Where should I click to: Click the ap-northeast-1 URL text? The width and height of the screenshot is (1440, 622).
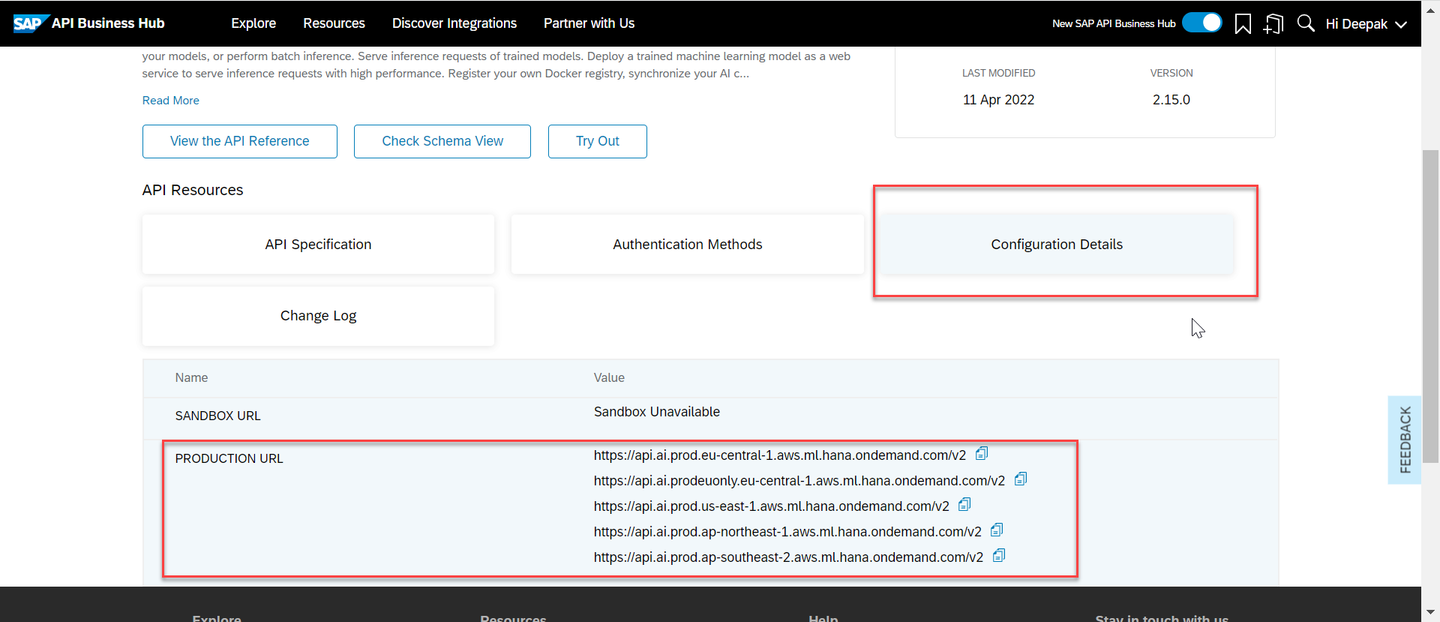pos(788,532)
